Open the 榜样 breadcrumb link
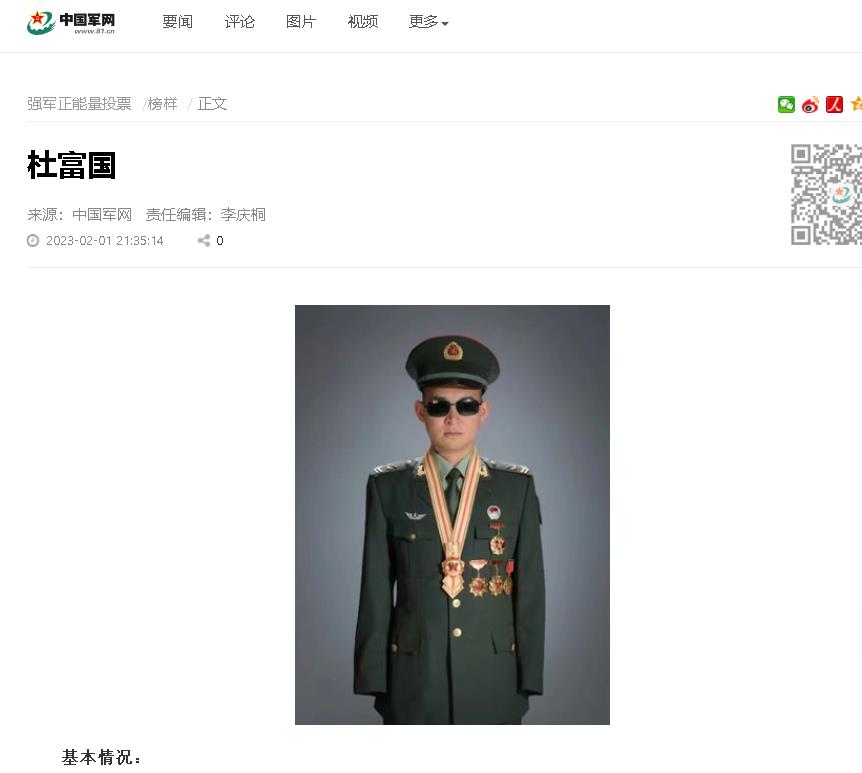This screenshot has height=773, width=862. (163, 103)
